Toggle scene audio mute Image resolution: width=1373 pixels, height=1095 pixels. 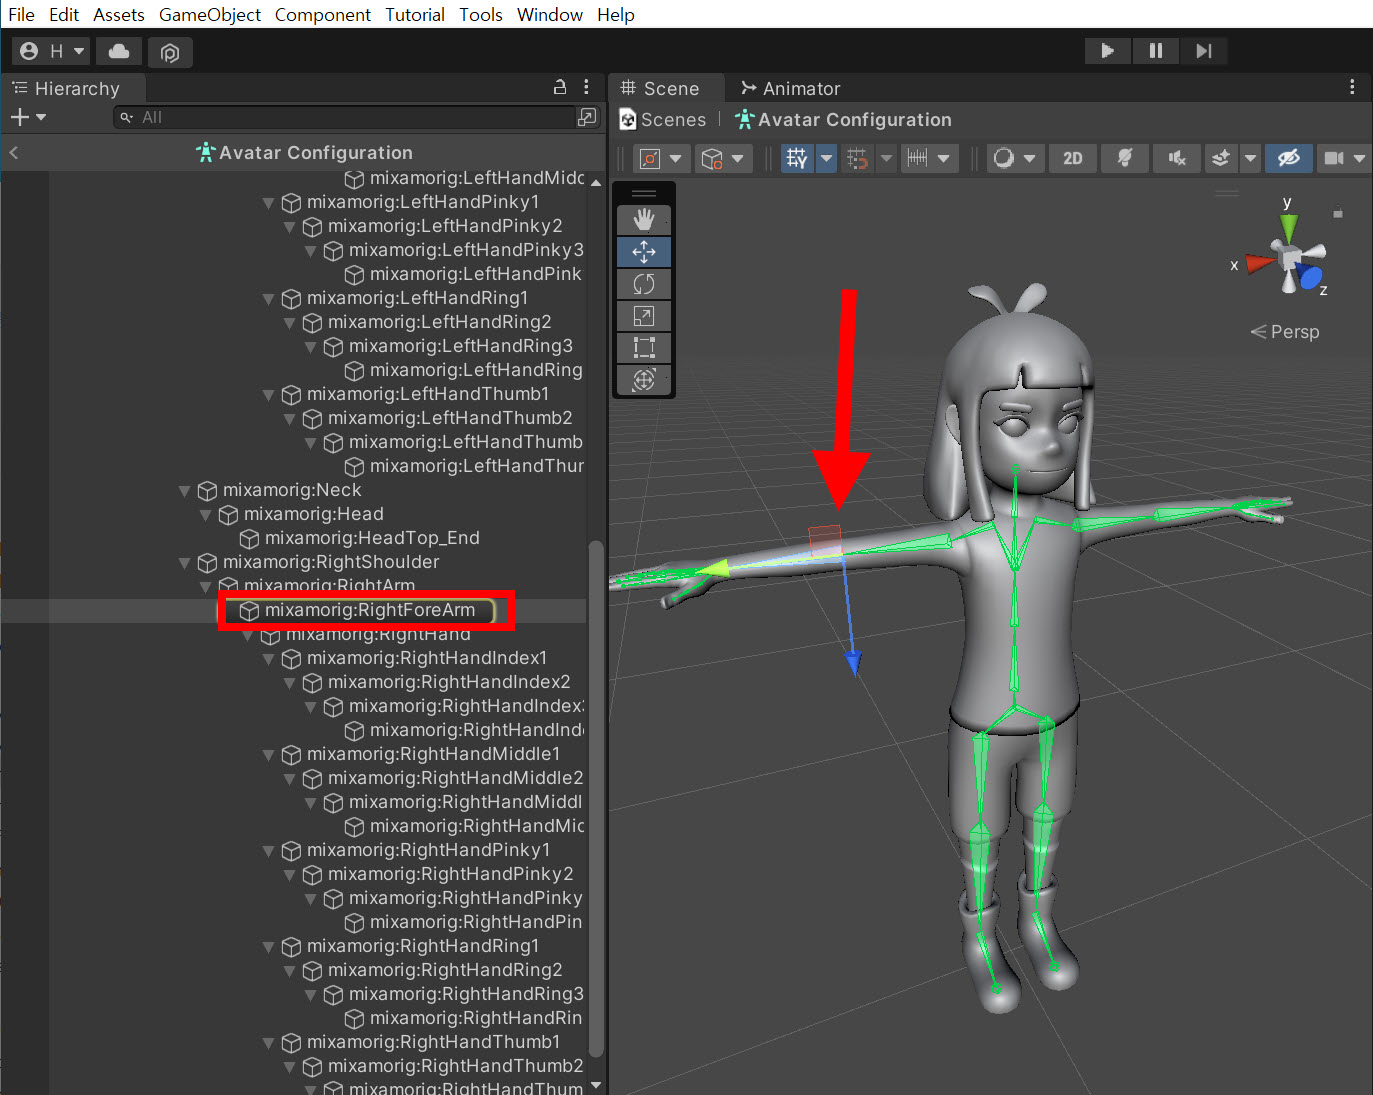tap(1177, 158)
